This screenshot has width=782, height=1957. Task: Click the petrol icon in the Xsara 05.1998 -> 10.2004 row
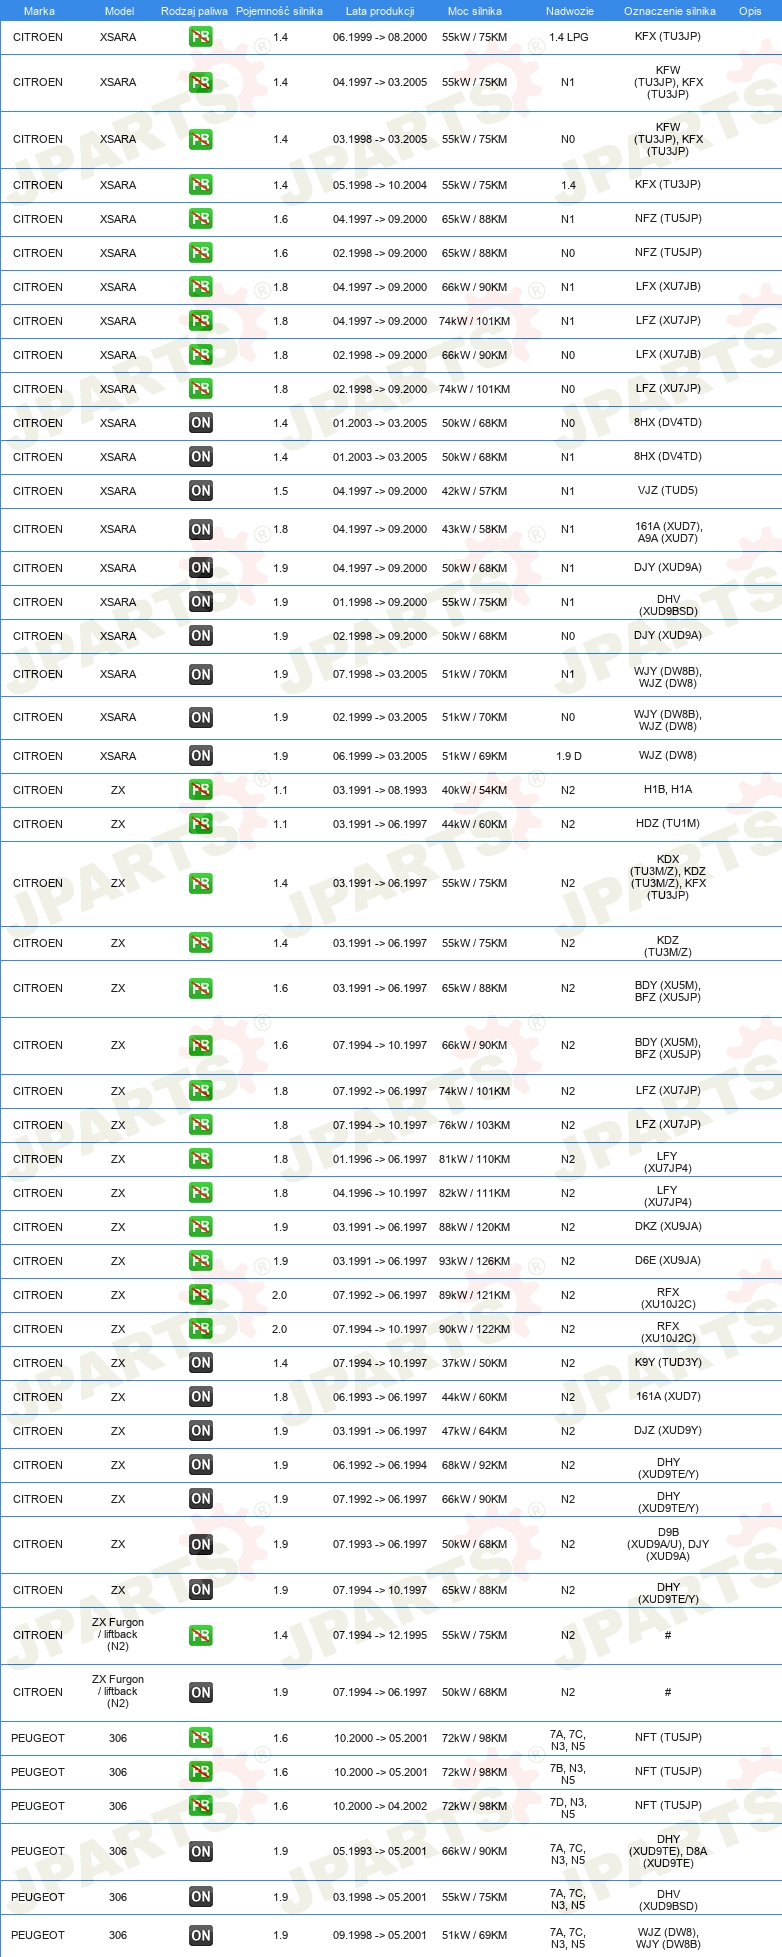point(201,185)
